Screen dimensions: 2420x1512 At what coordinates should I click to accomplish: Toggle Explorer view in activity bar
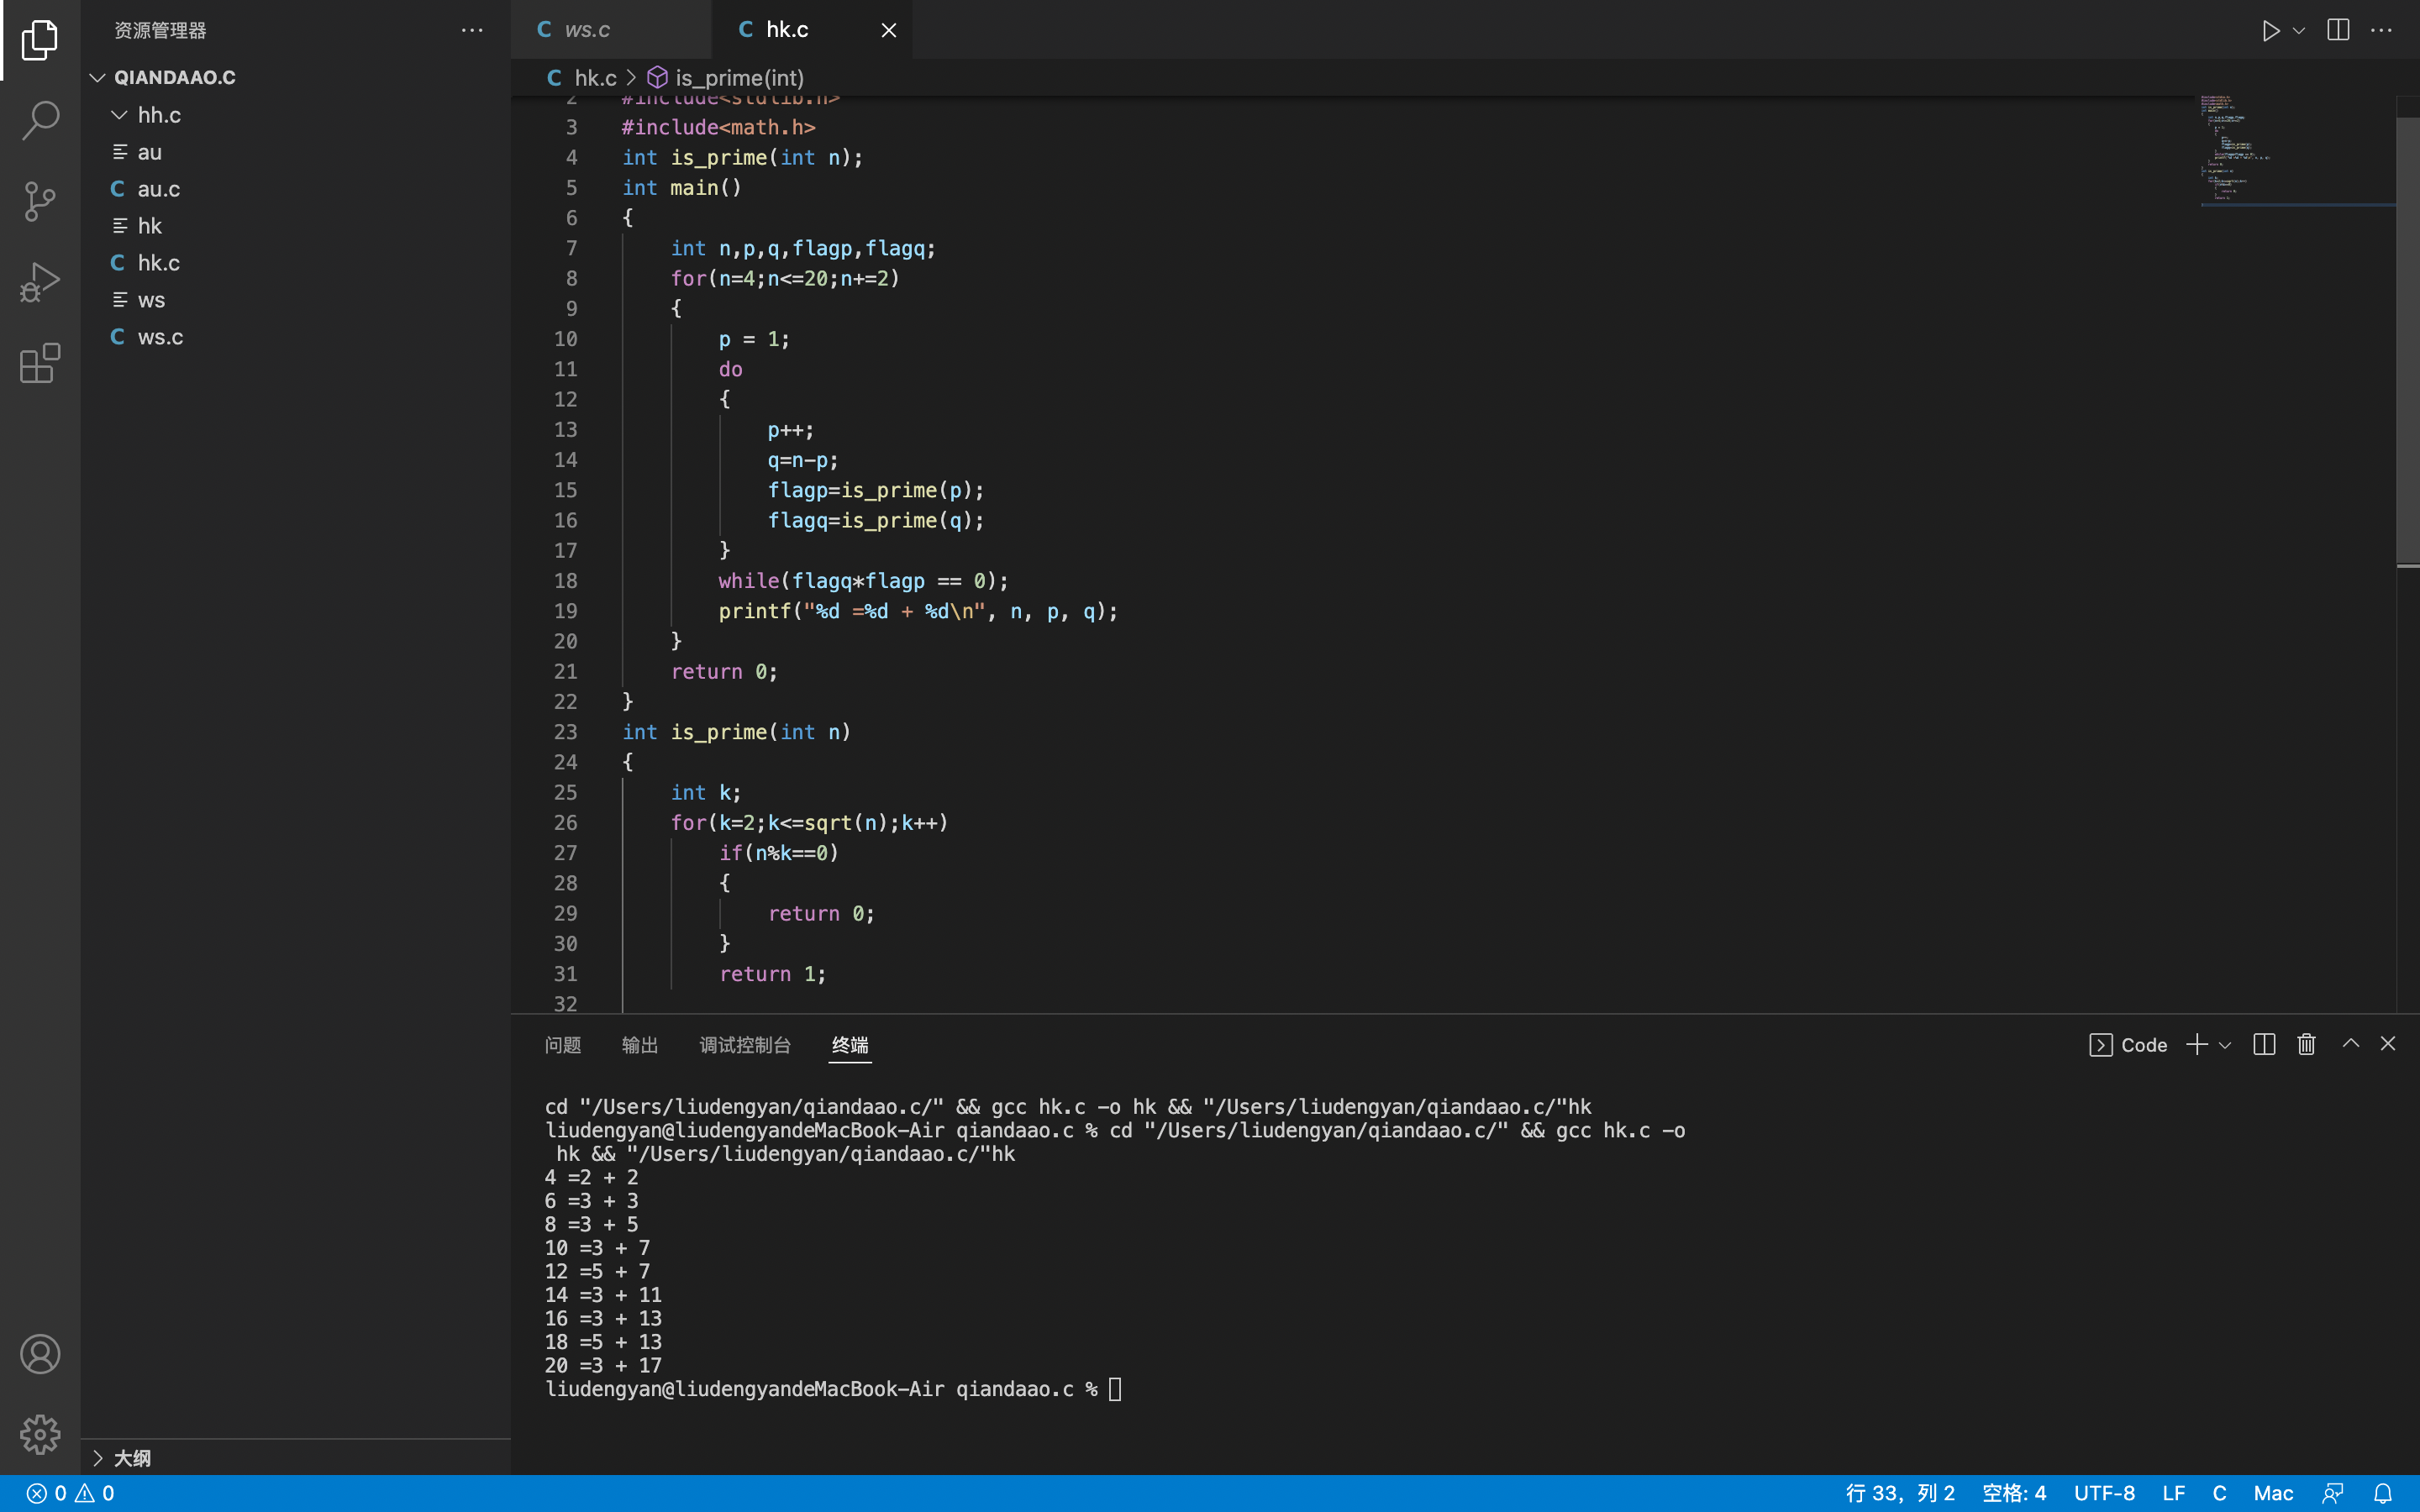(40, 40)
